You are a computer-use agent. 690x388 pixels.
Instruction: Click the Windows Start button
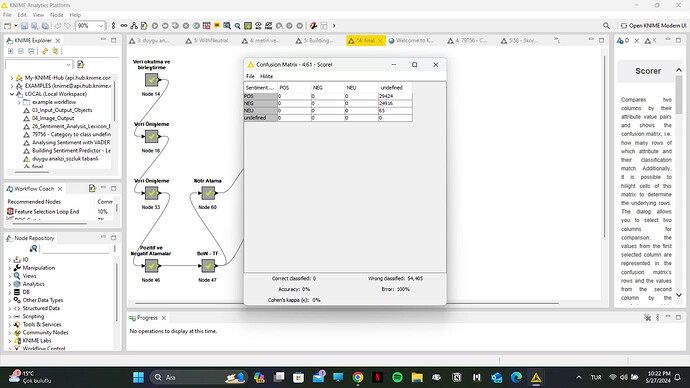(138, 377)
